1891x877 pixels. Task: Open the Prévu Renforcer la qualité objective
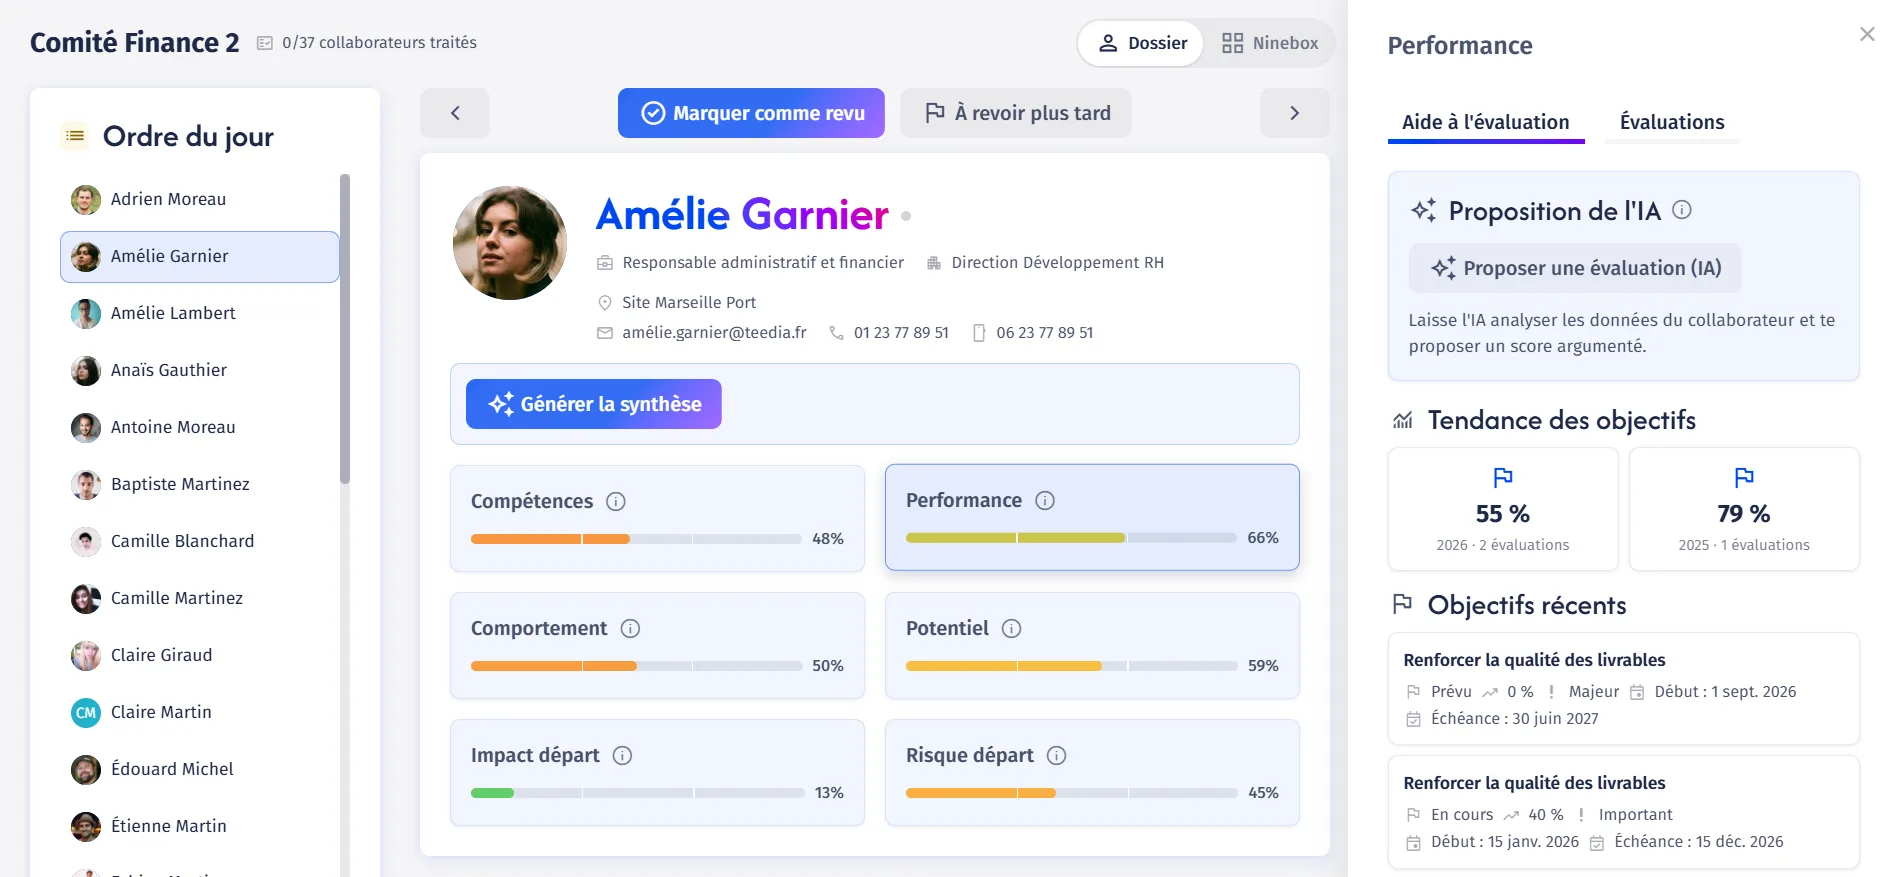click(1624, 689)
